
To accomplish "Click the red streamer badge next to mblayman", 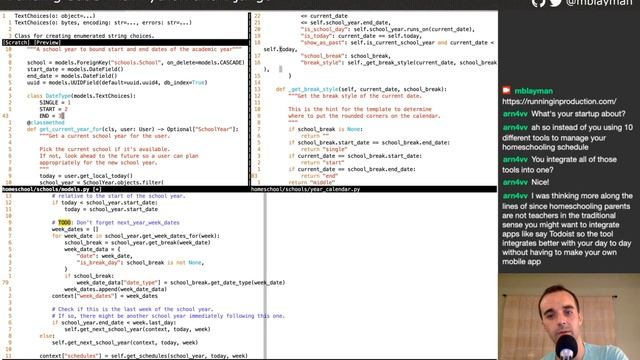I will (x=507, y=91).
